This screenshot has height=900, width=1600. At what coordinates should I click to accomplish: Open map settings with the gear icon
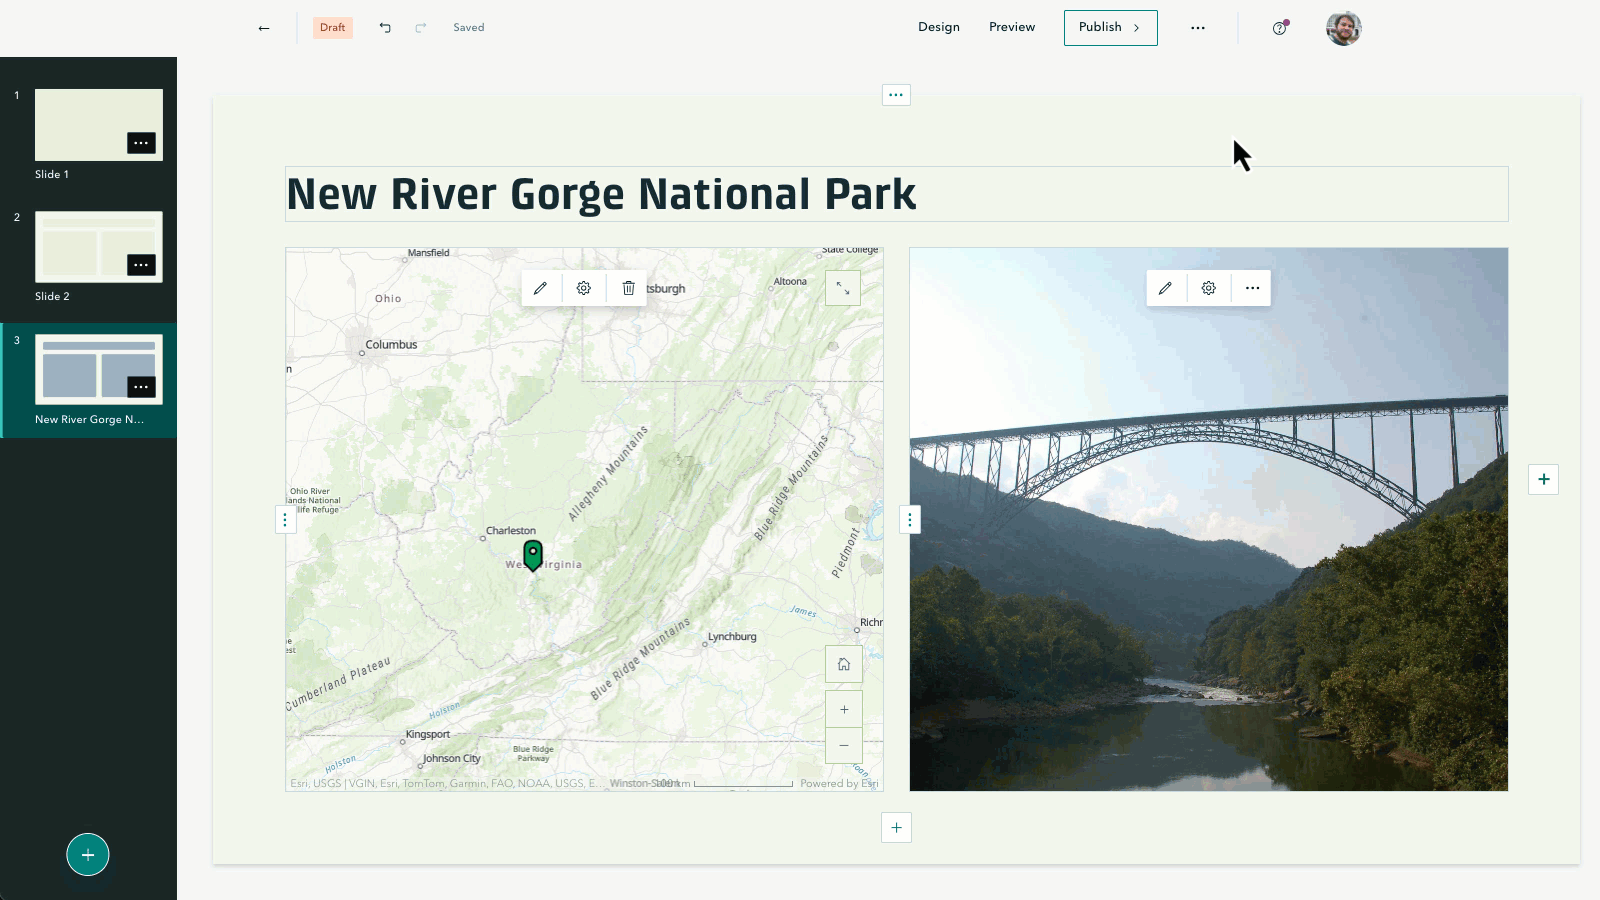click(x=584, y=288)
